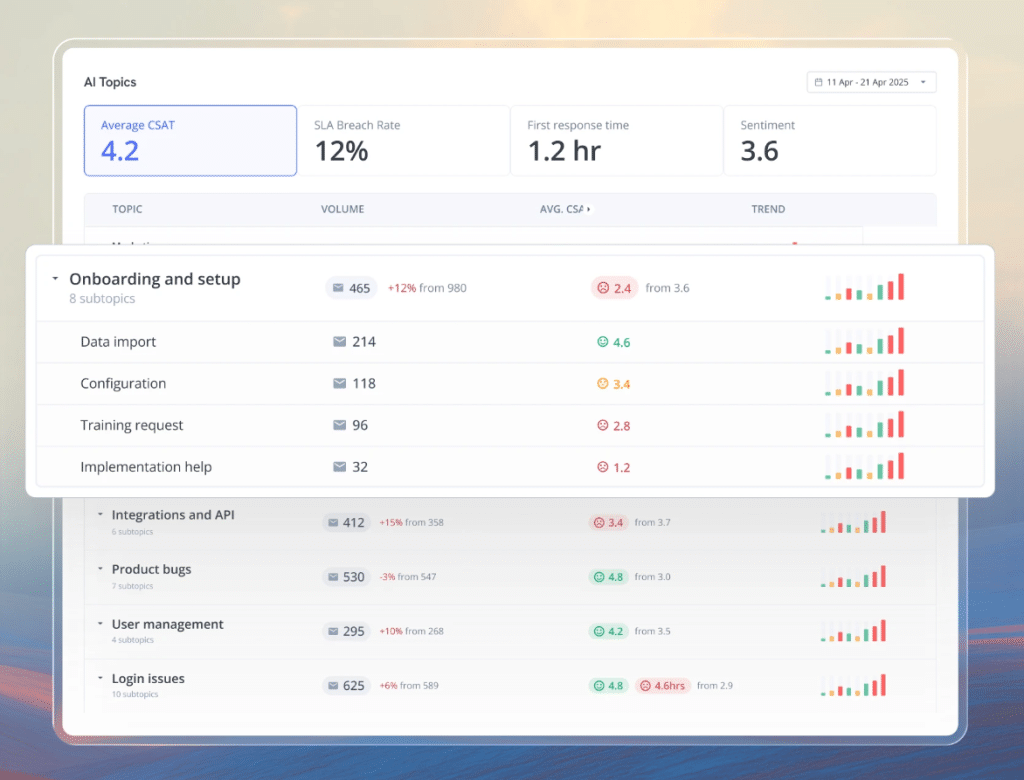
Task: Sort by the AVG. CSAT column header
Action: point(565,209)
